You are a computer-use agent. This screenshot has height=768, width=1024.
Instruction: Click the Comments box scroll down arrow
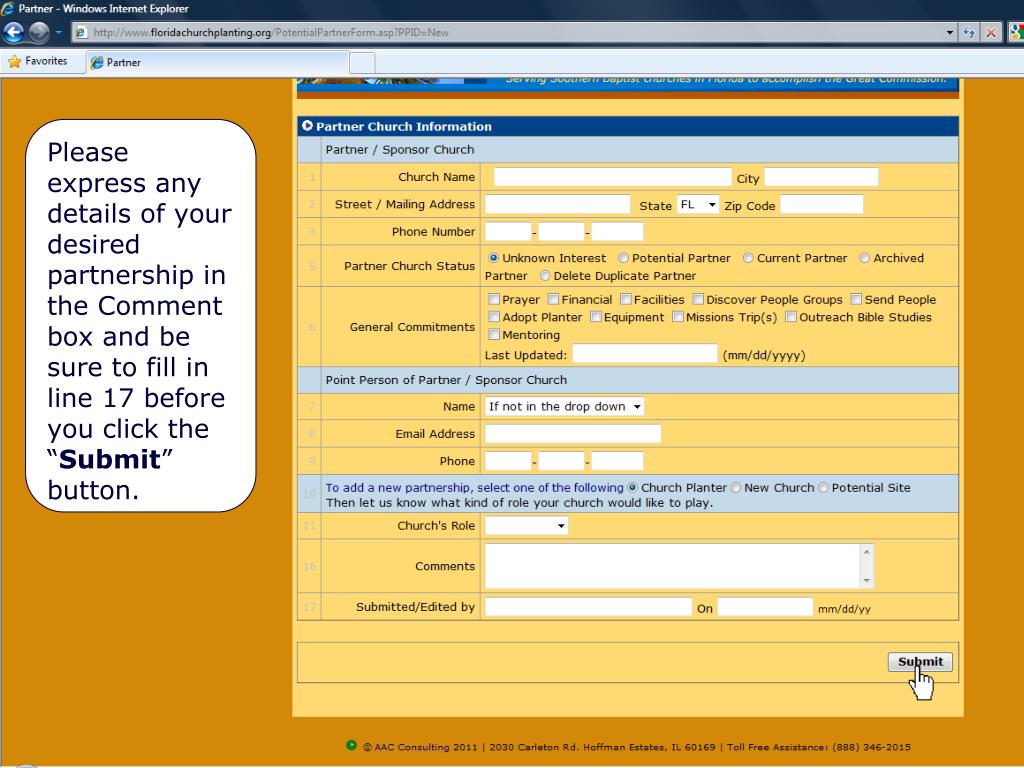click(867, 581)
